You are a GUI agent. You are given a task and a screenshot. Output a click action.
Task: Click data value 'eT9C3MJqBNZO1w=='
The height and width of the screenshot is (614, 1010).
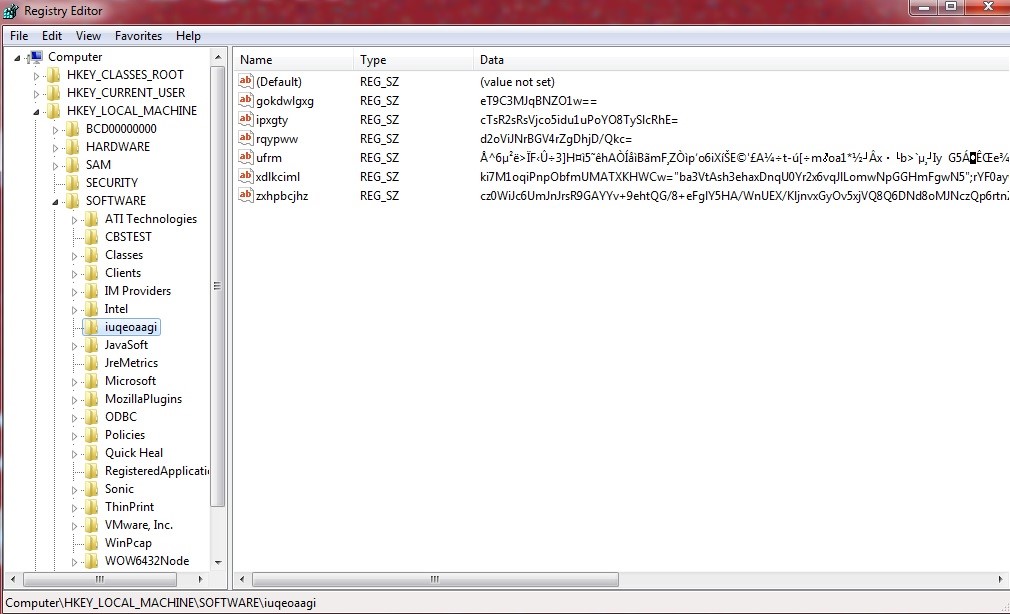click(538, 101)
